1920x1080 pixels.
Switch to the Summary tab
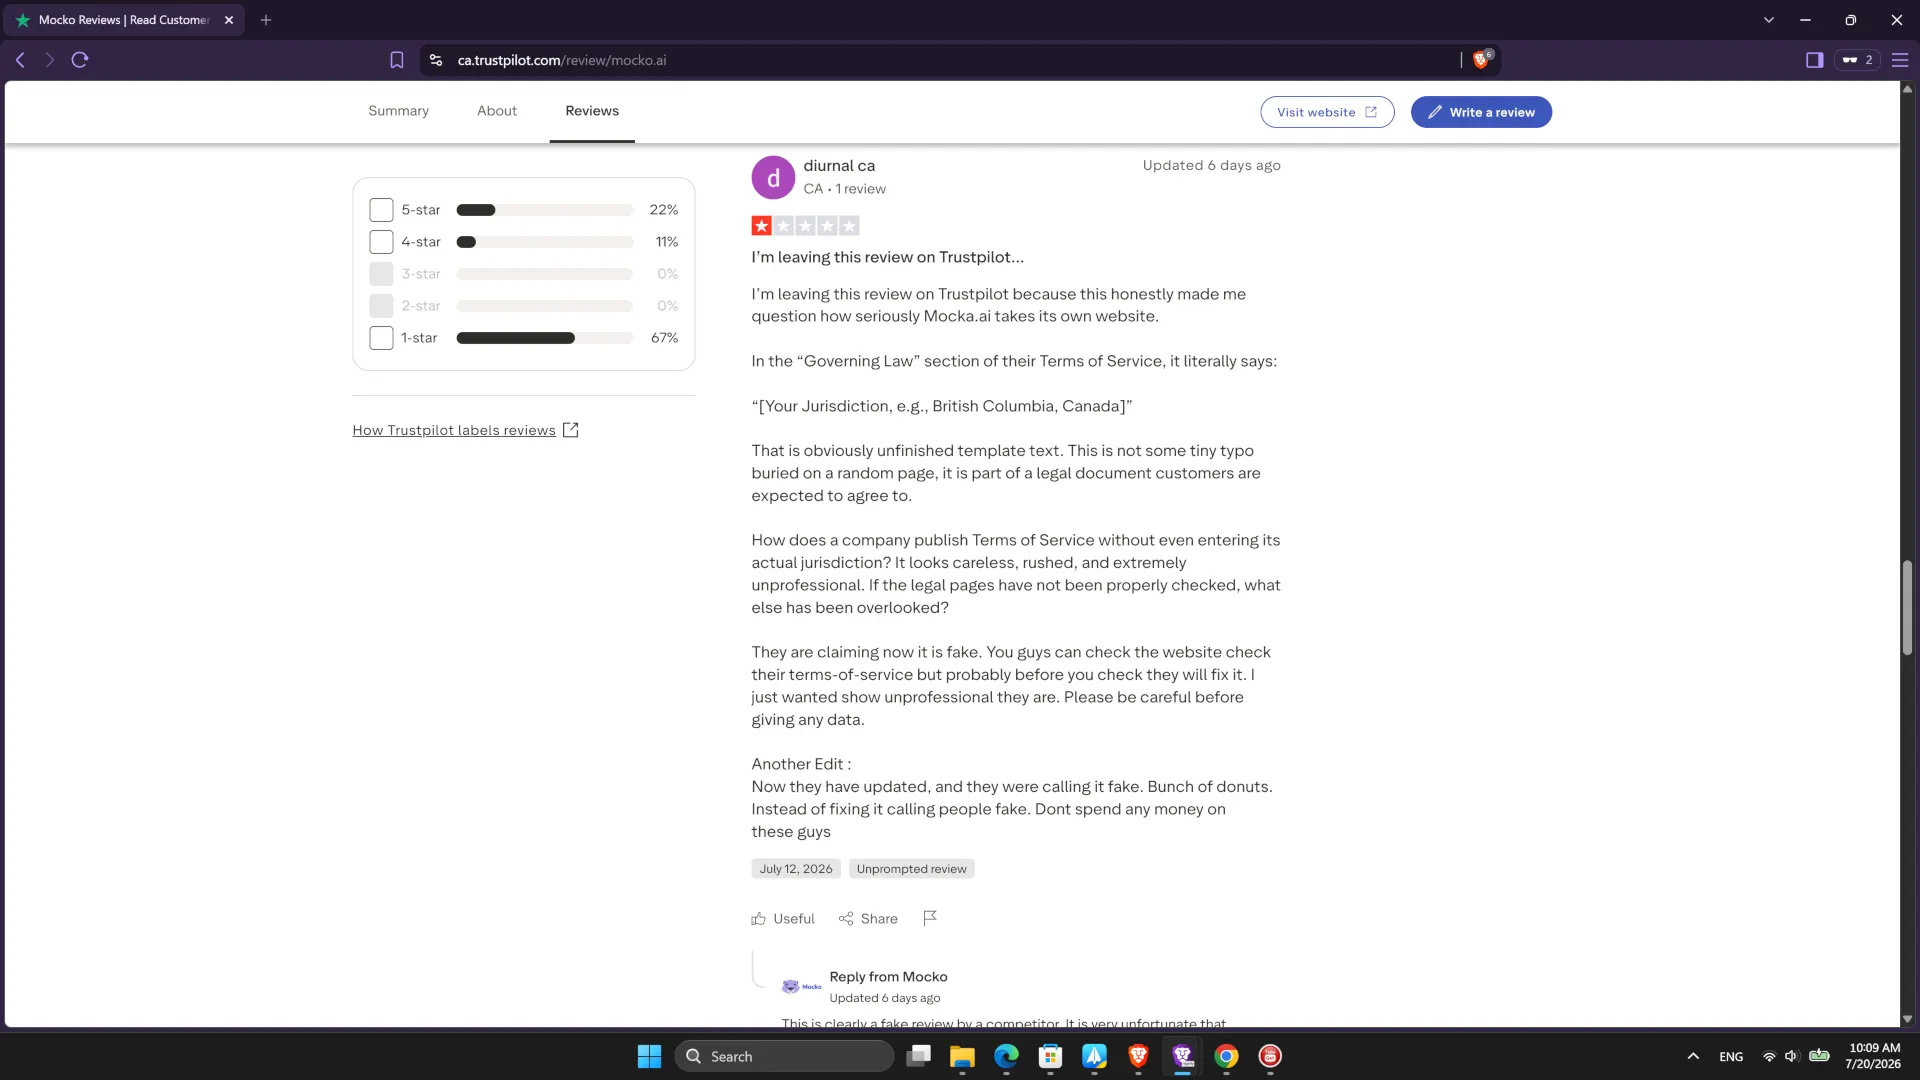398,111
